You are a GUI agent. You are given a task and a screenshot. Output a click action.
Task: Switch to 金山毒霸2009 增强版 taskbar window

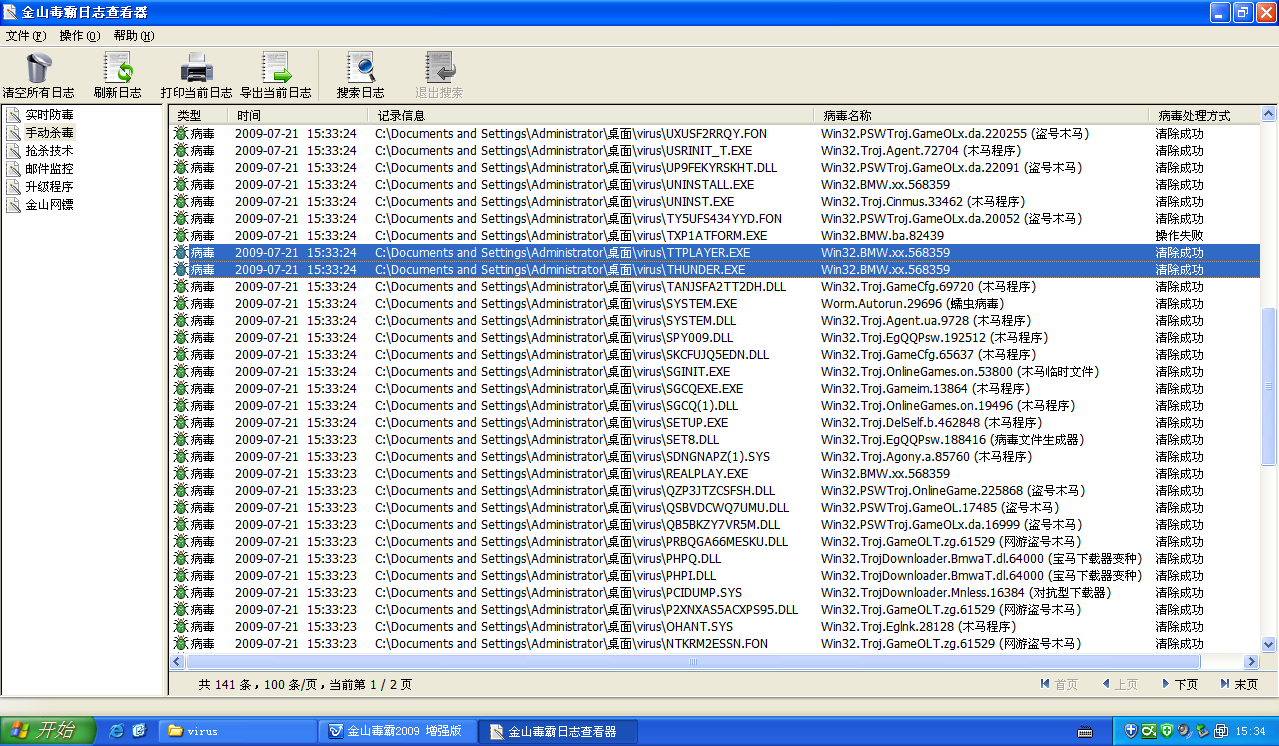click(x=397, y=731)
